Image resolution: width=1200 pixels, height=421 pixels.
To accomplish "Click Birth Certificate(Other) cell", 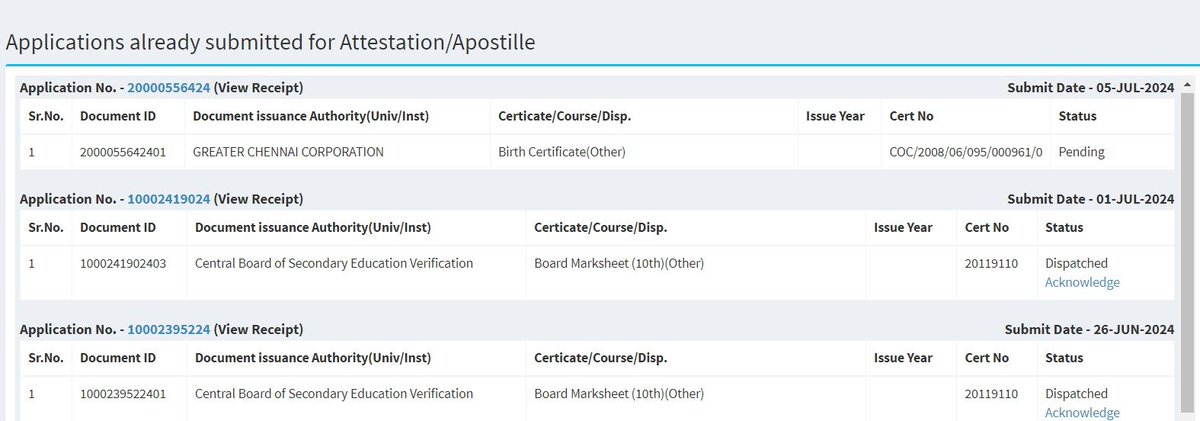I will pyautogui.click(x=562, y=152).
